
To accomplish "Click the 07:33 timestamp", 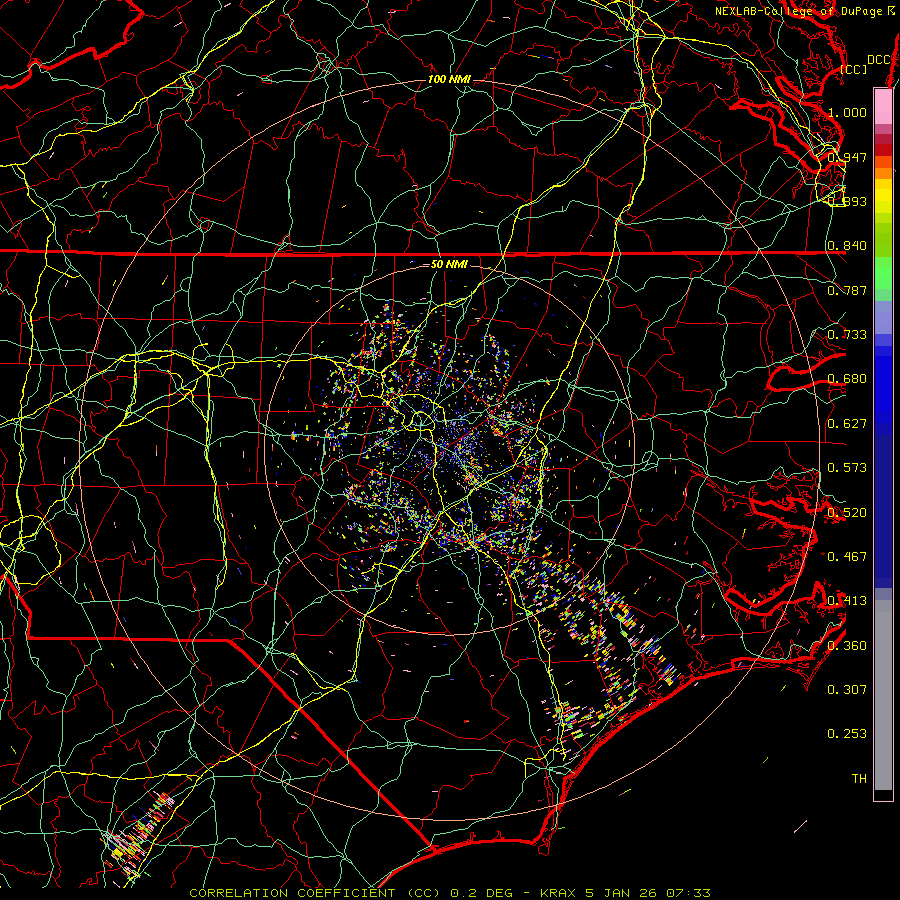I will pyautogui.click(x=688, y=893).
